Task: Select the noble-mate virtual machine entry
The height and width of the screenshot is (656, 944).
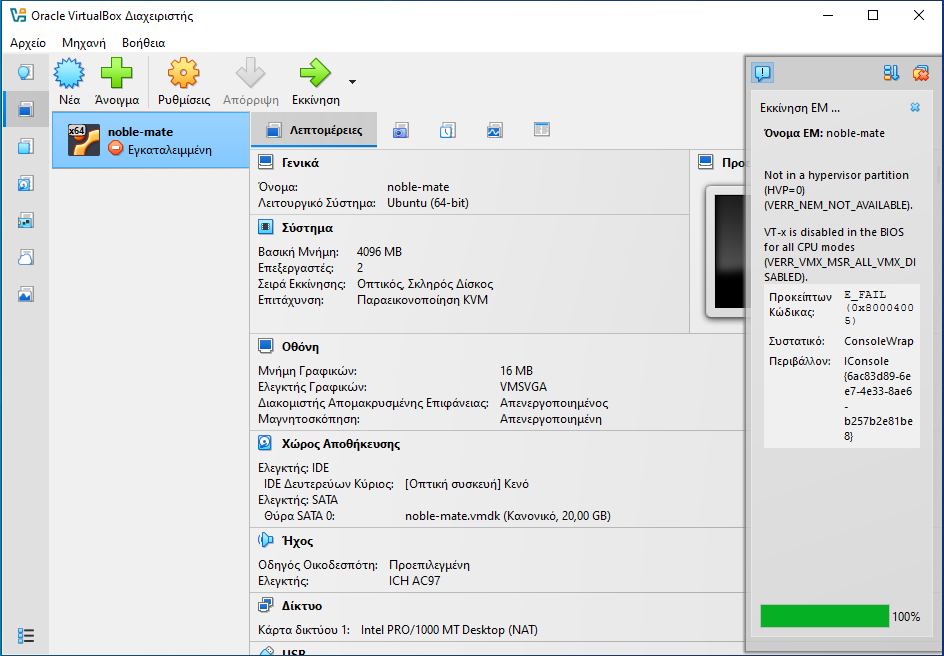Action: pyautogui.click(x=150, y=140)
